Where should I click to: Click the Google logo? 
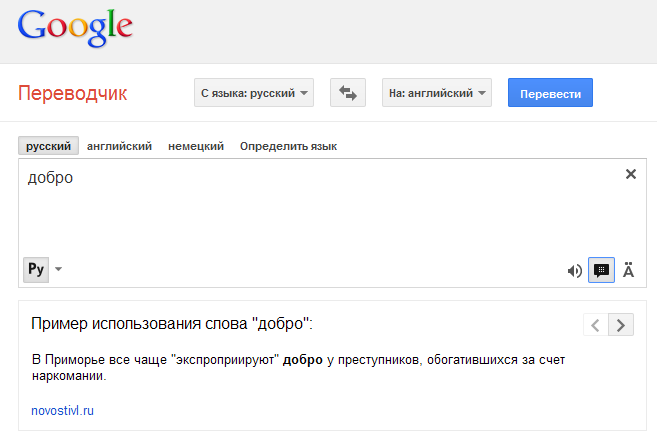coord(75,28)
